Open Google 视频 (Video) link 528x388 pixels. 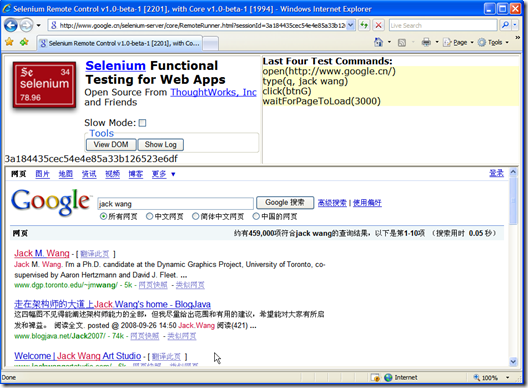(112, 174)
